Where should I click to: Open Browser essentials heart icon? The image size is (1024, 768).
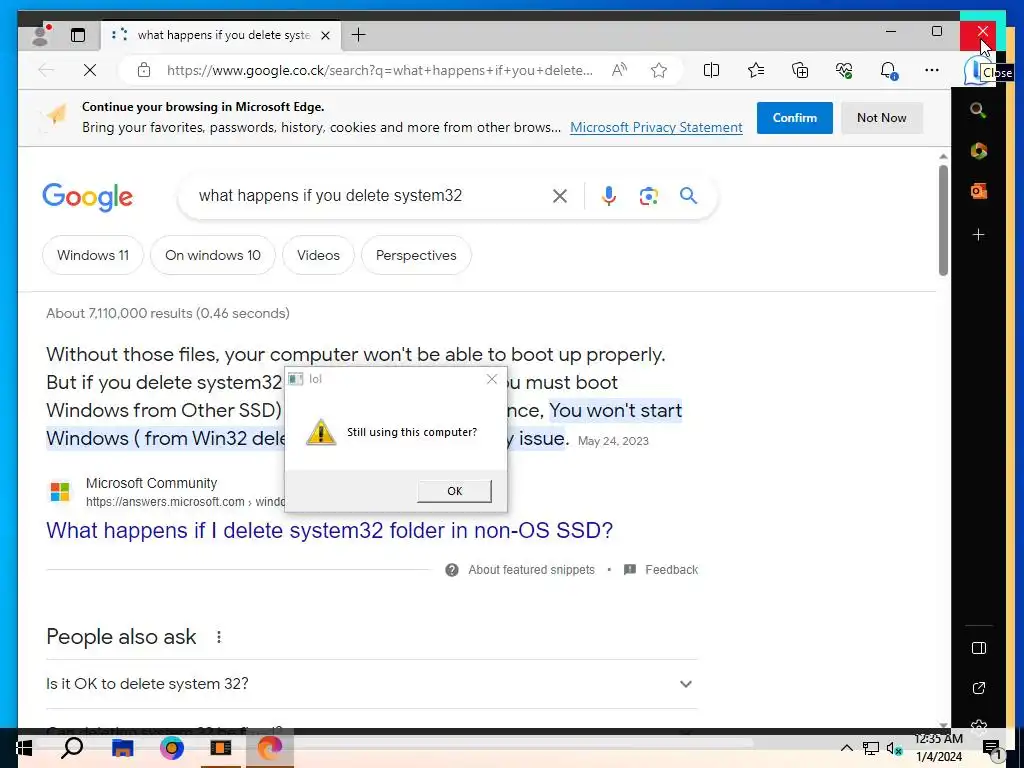click(x=844, y=70)
